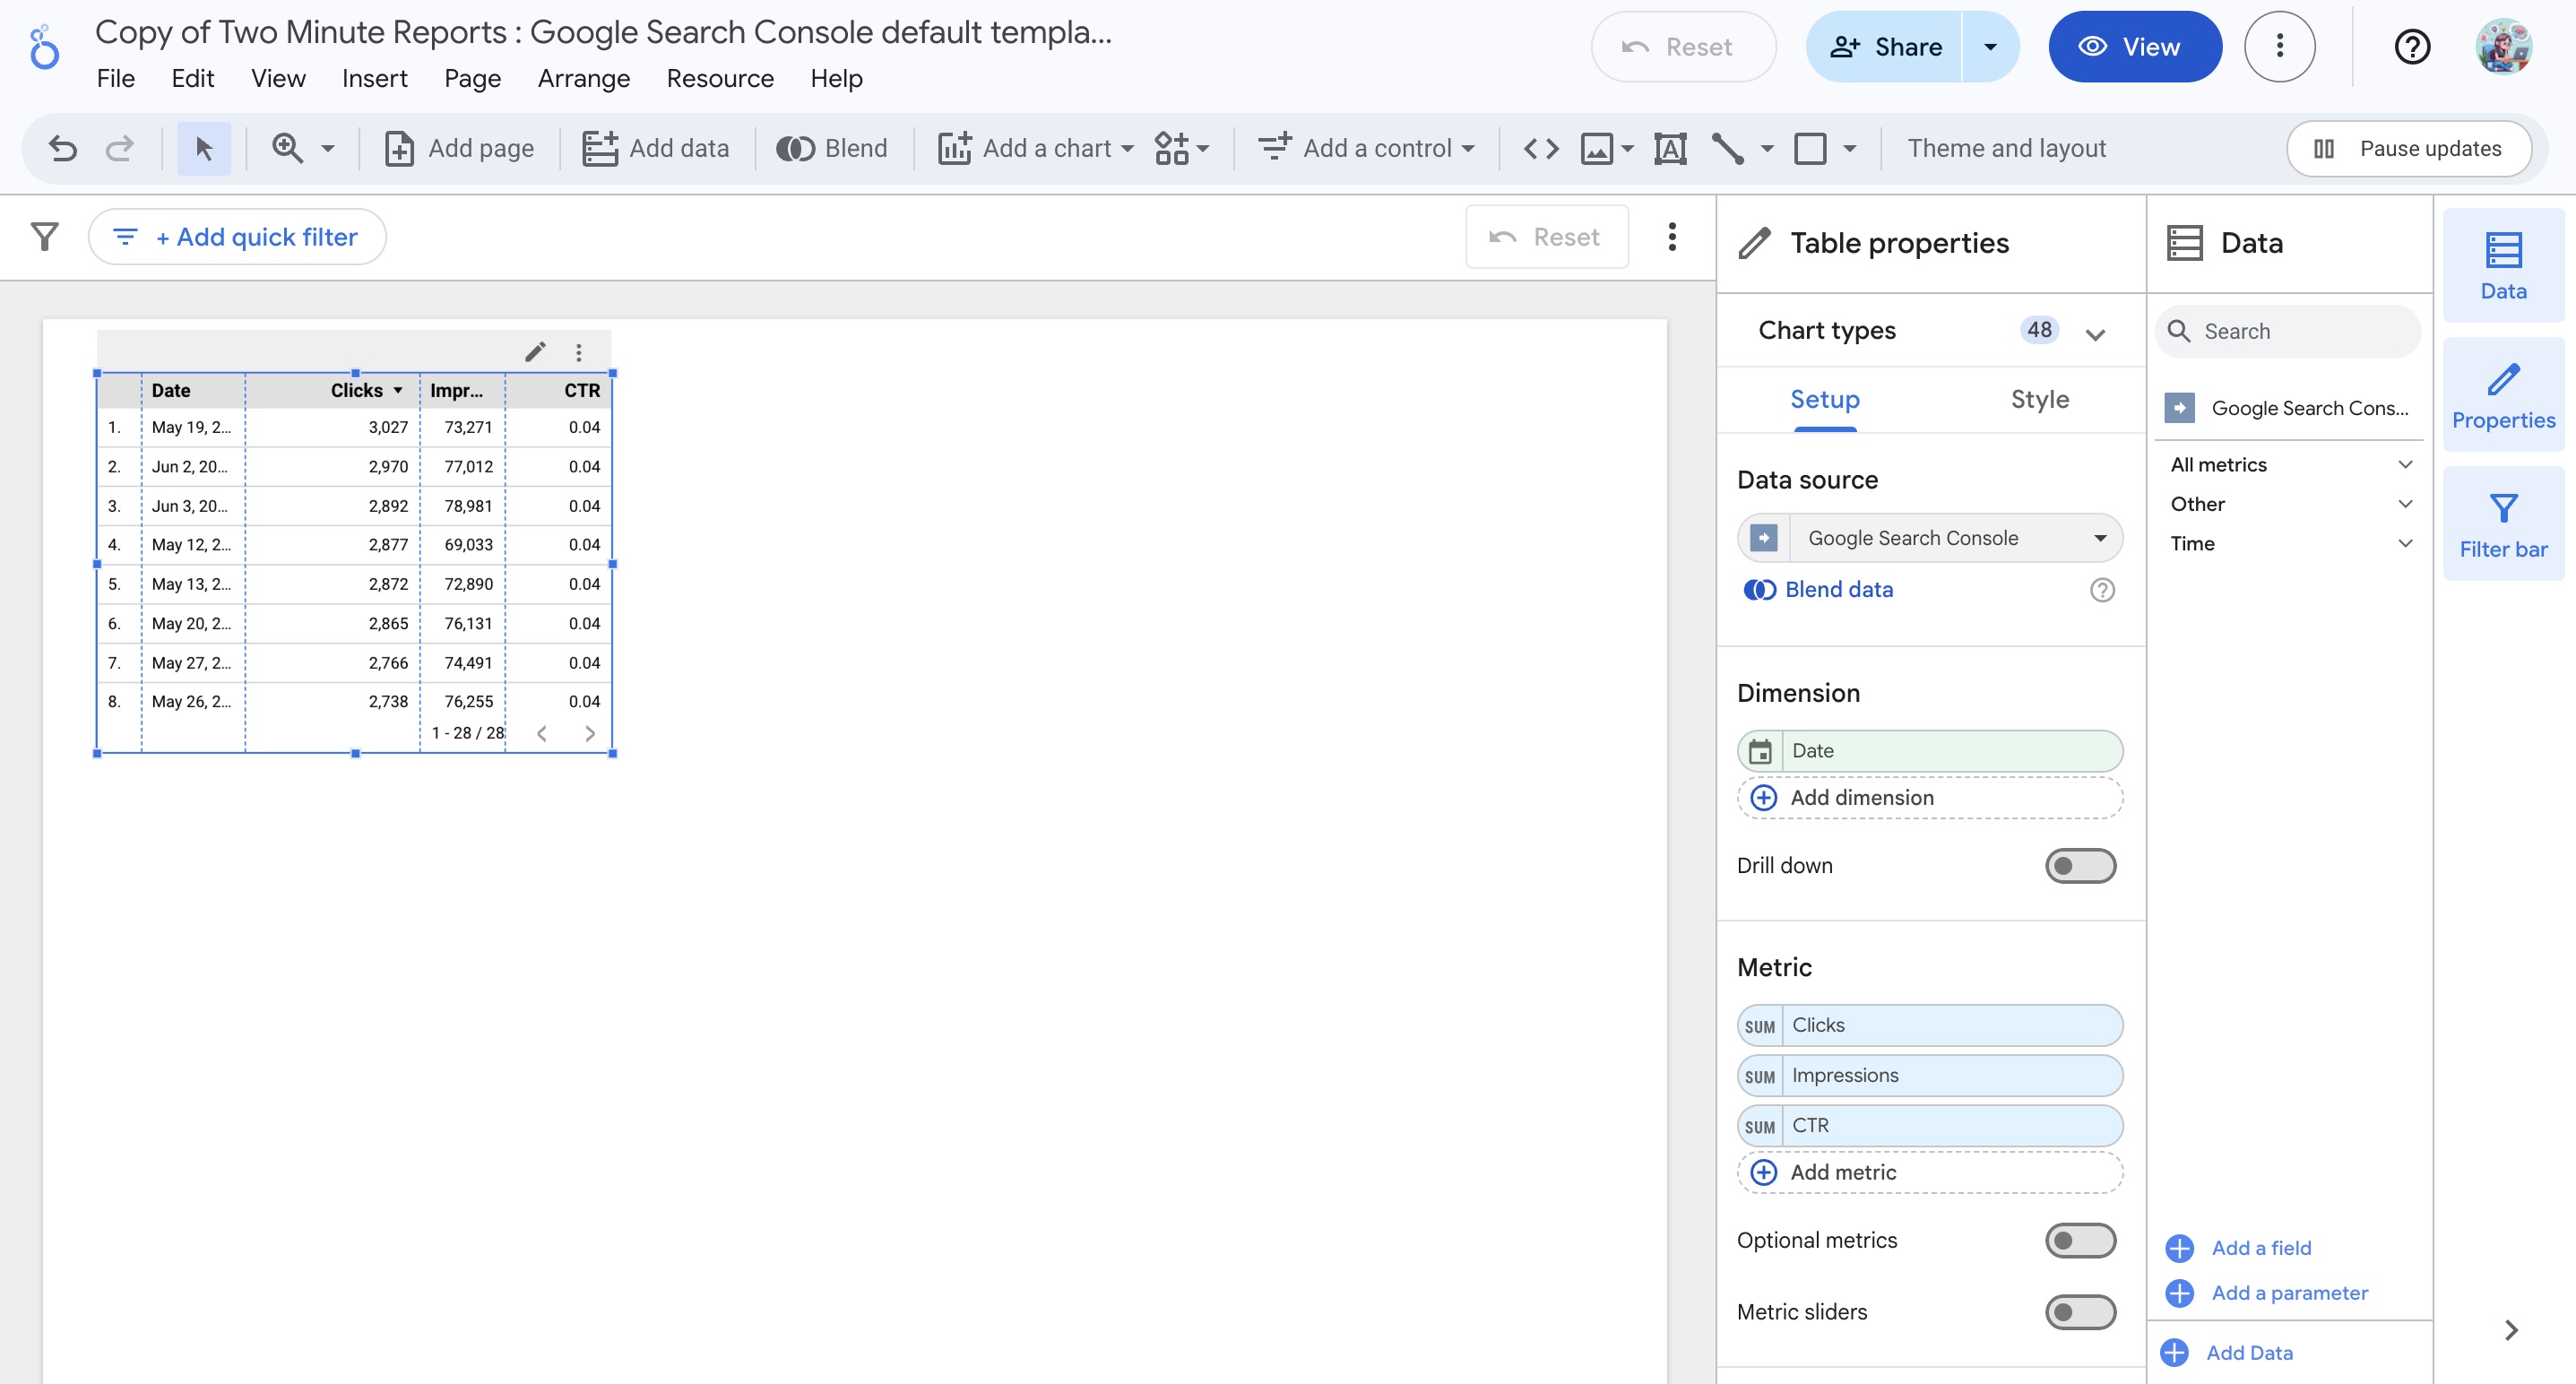Screen dimensions: 2576x1384
Task: Click the Looker Studio logo icon
Action: click(44, 47)
